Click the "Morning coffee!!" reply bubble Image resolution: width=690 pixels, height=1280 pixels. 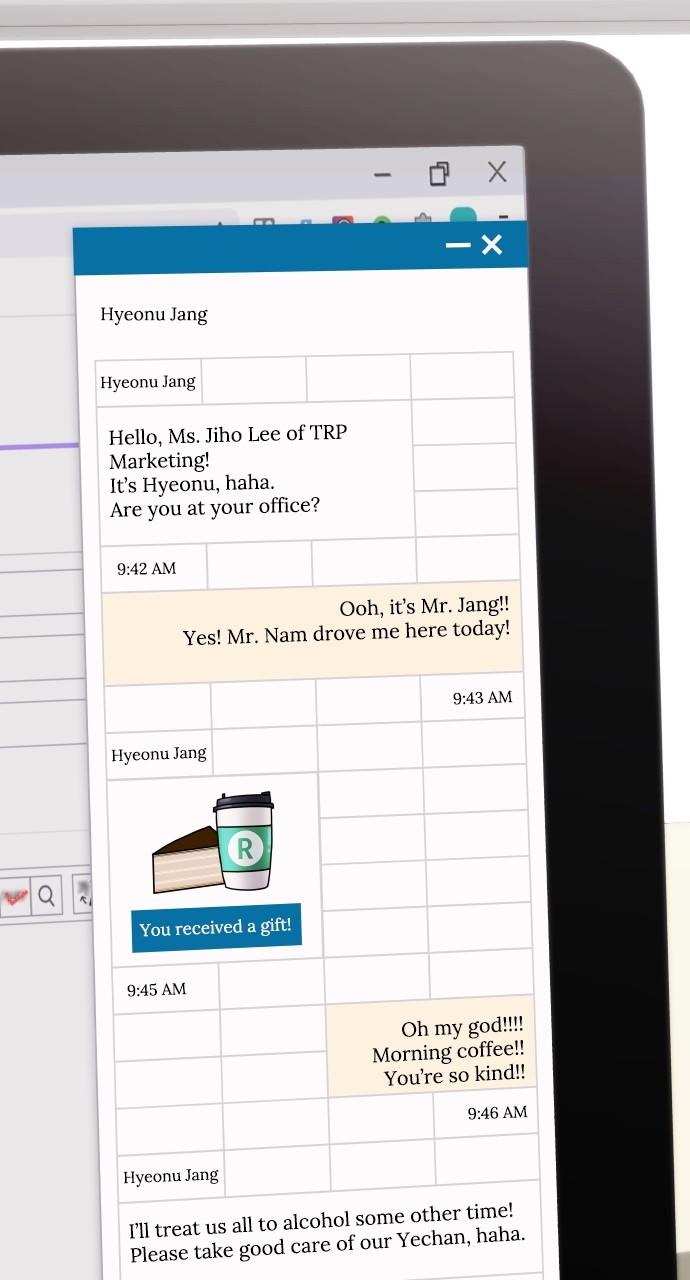pos(447,1051)
